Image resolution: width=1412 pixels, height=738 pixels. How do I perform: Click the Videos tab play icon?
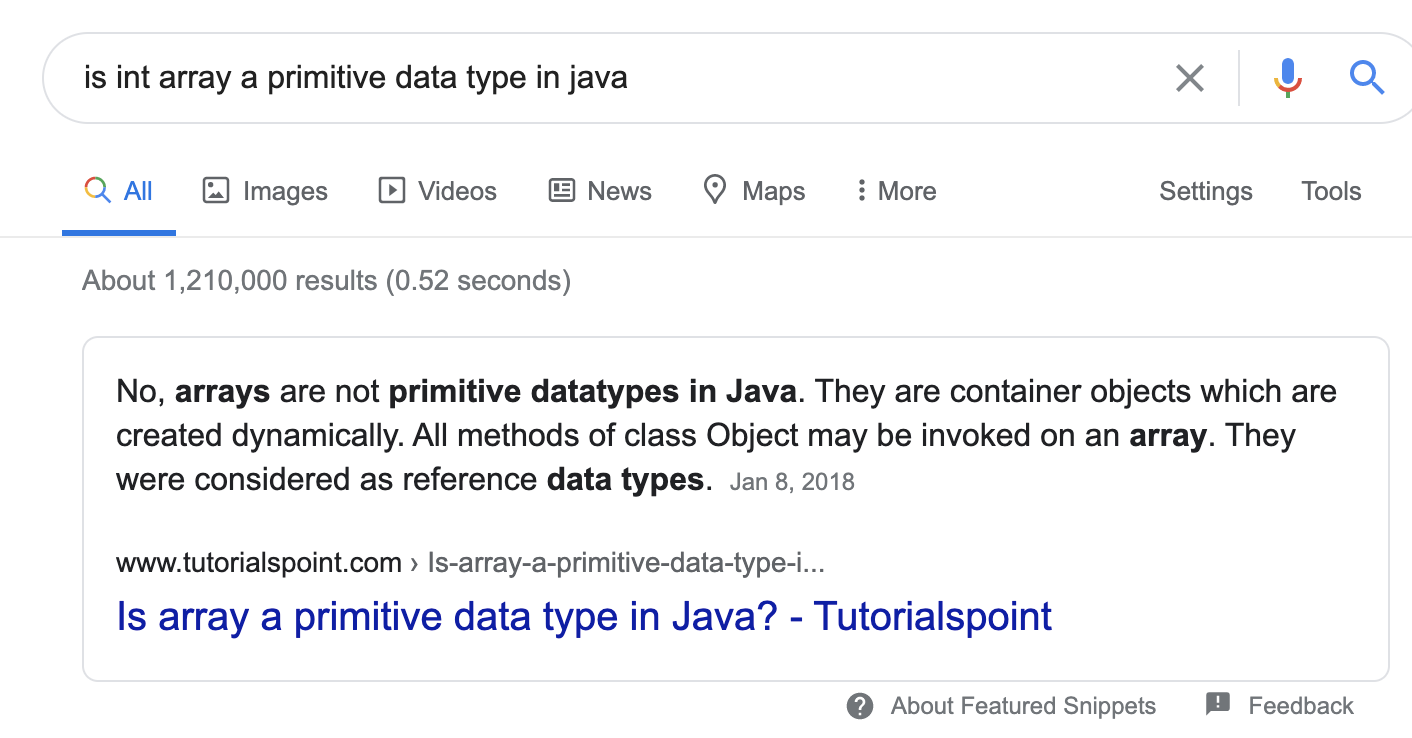392,190
